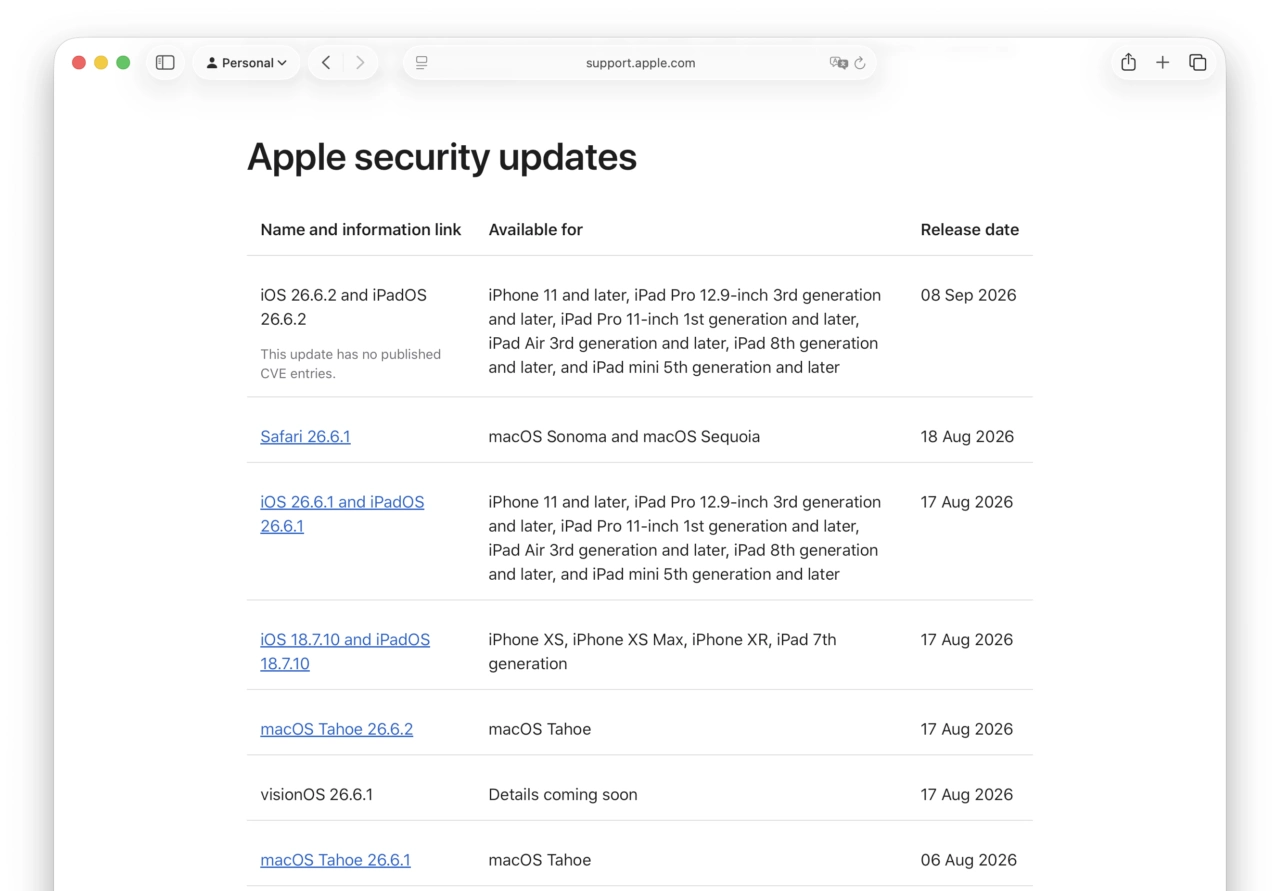Screen dimensions: 1280x891
Task: Show the tab overview
Action: click(x=1197, y=62)
